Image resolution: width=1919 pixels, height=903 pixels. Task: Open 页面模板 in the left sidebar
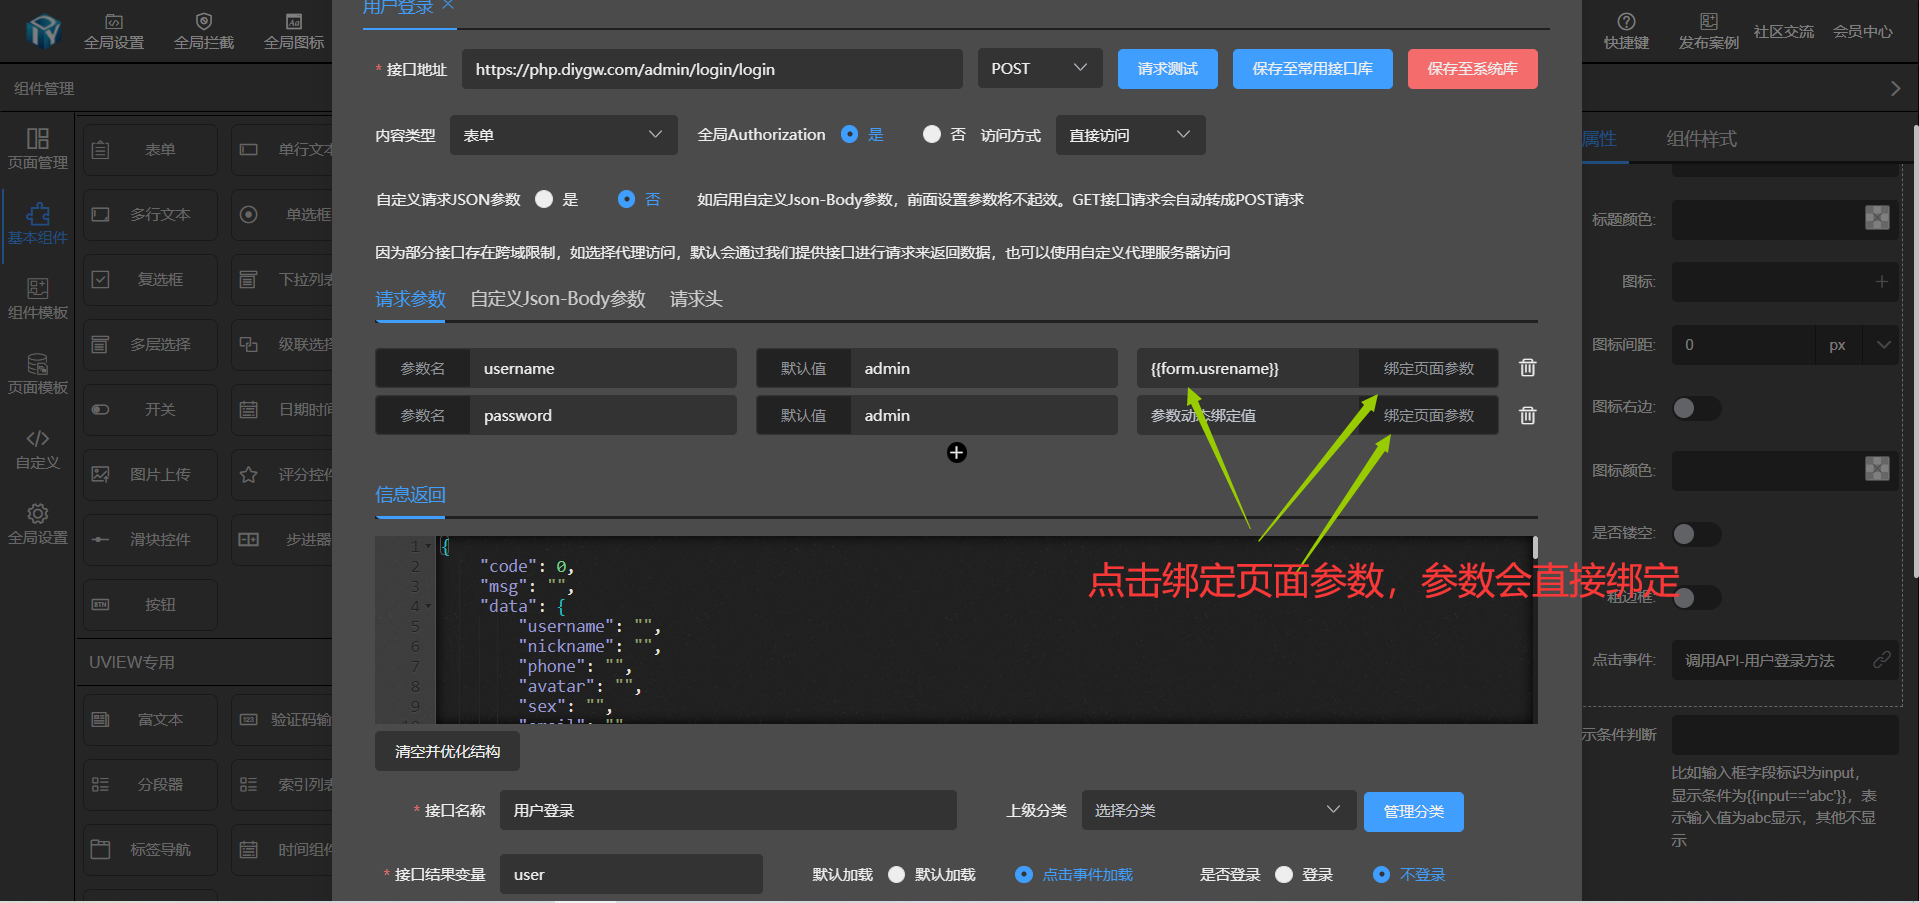(x=38, y=374)
